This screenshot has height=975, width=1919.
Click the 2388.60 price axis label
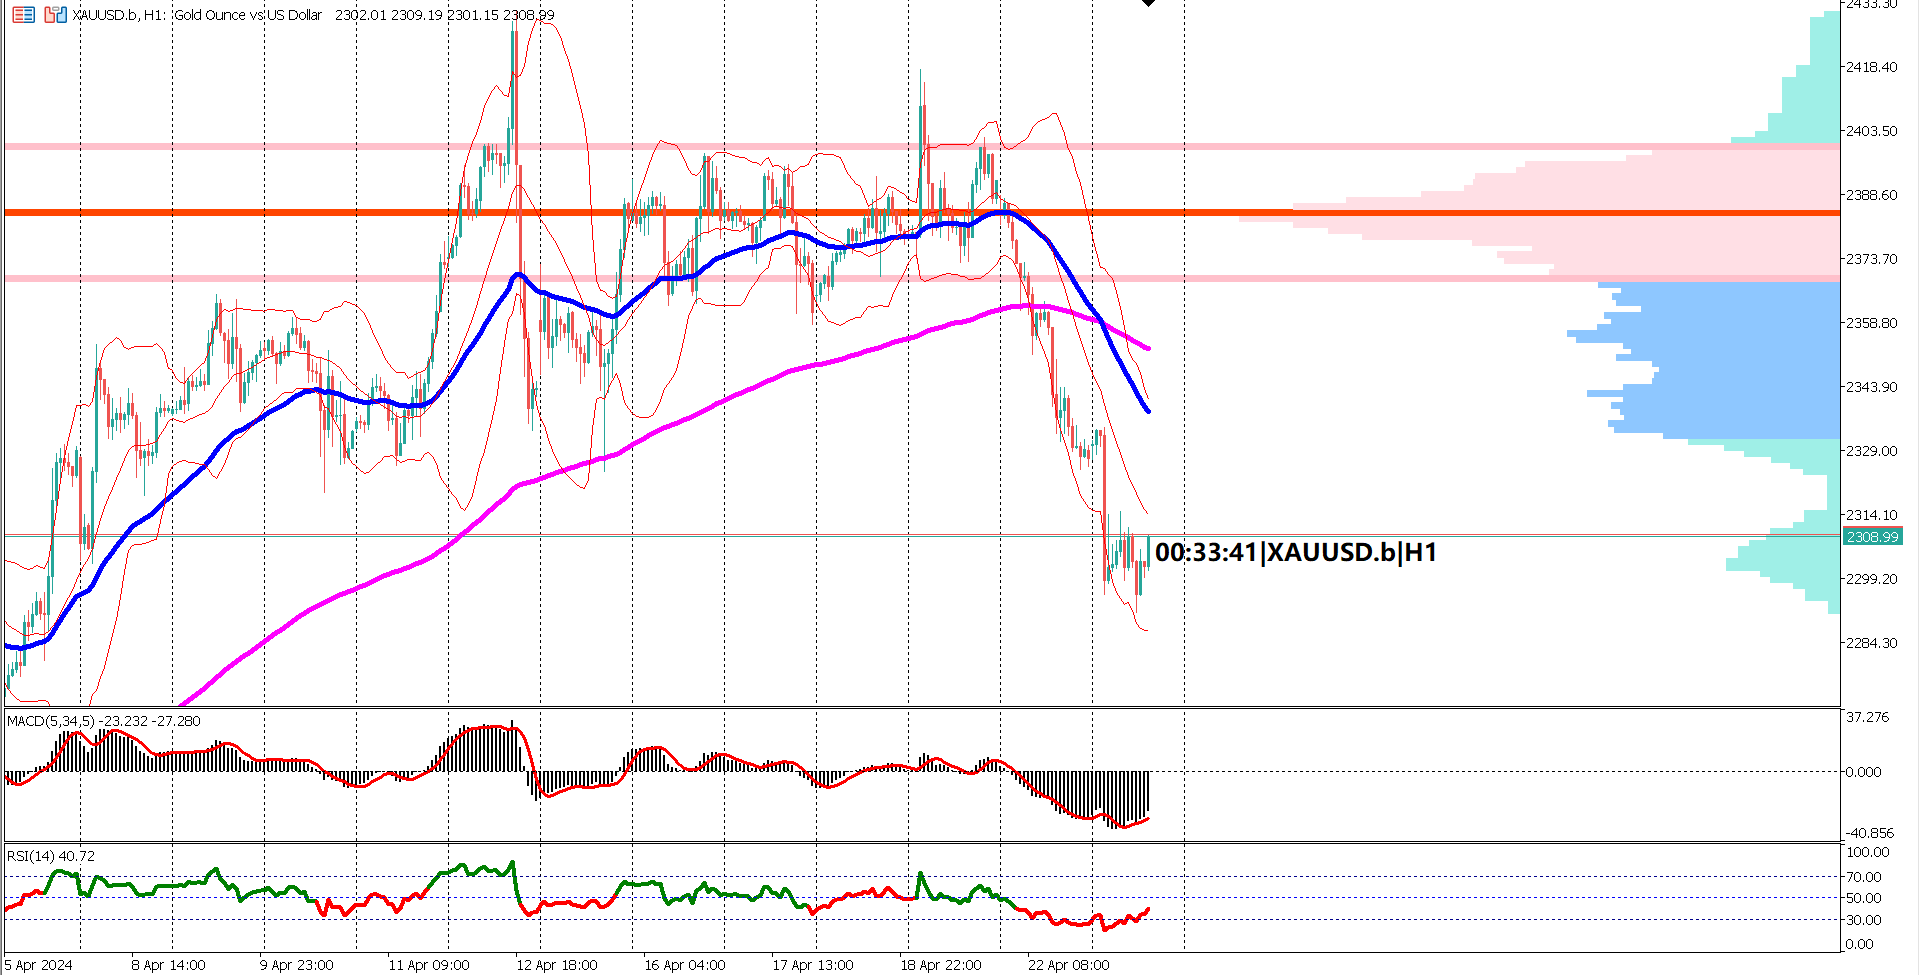1871,195
